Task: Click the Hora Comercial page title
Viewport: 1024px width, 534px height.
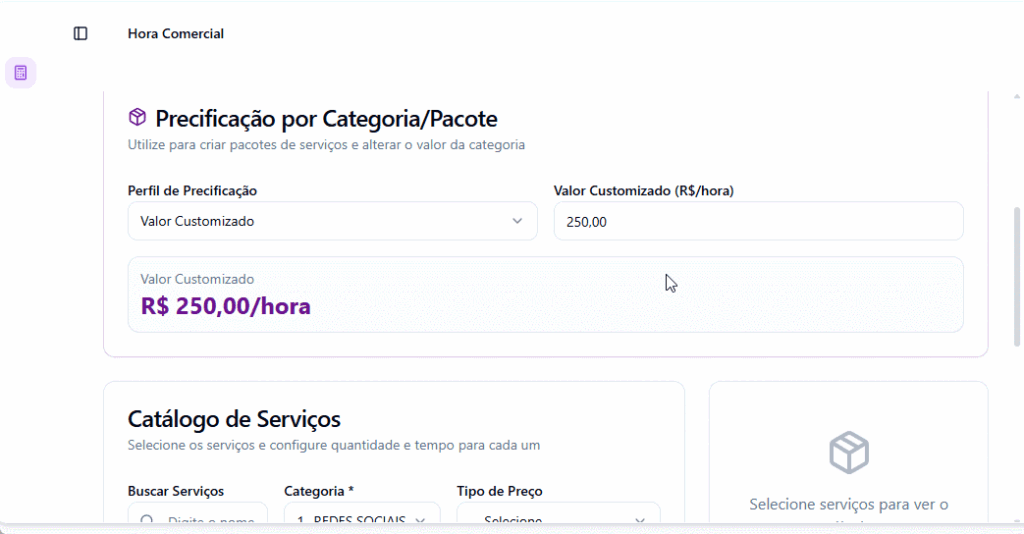Action: pos(176,34)
